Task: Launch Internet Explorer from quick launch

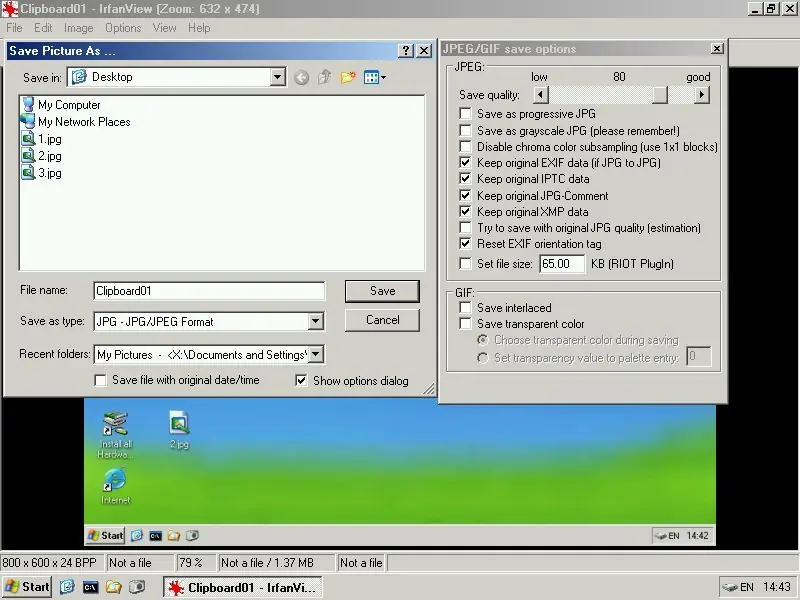Action: tap(67, 587)
